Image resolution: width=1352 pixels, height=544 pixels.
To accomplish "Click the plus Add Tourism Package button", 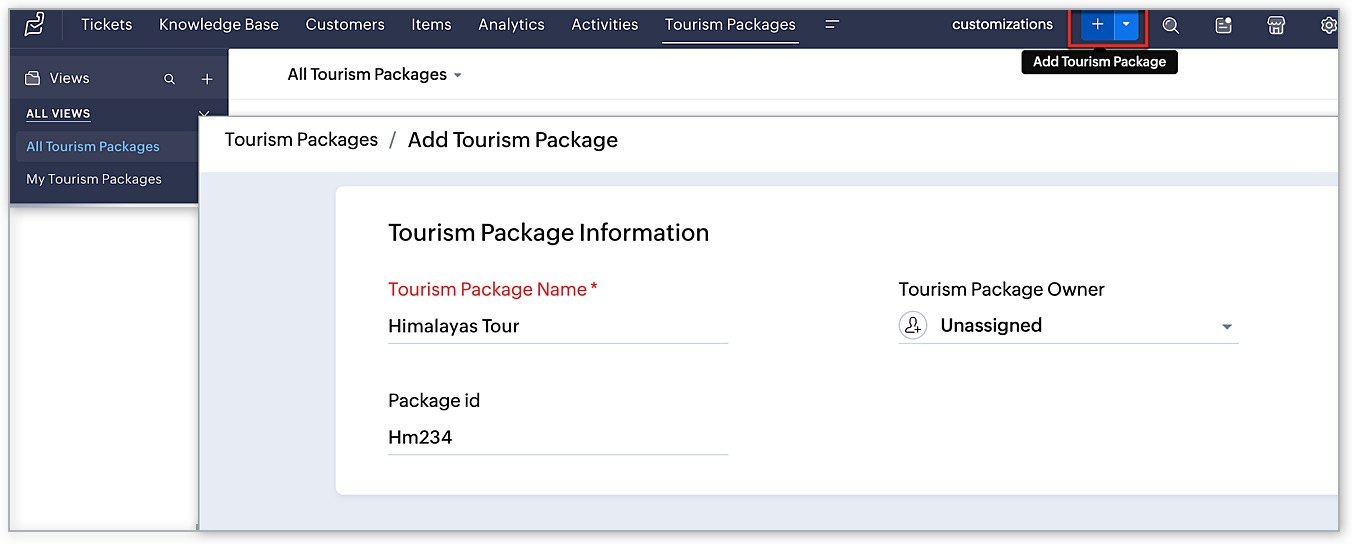I will click(x=1097, y=25).
